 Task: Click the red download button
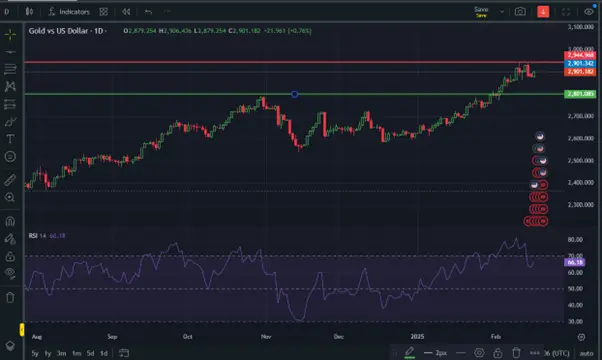543,12
